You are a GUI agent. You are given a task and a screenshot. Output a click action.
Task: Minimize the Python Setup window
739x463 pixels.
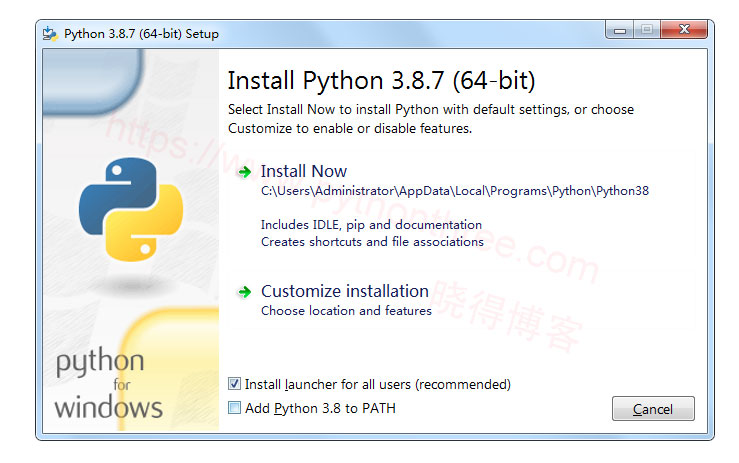(620, 30)
